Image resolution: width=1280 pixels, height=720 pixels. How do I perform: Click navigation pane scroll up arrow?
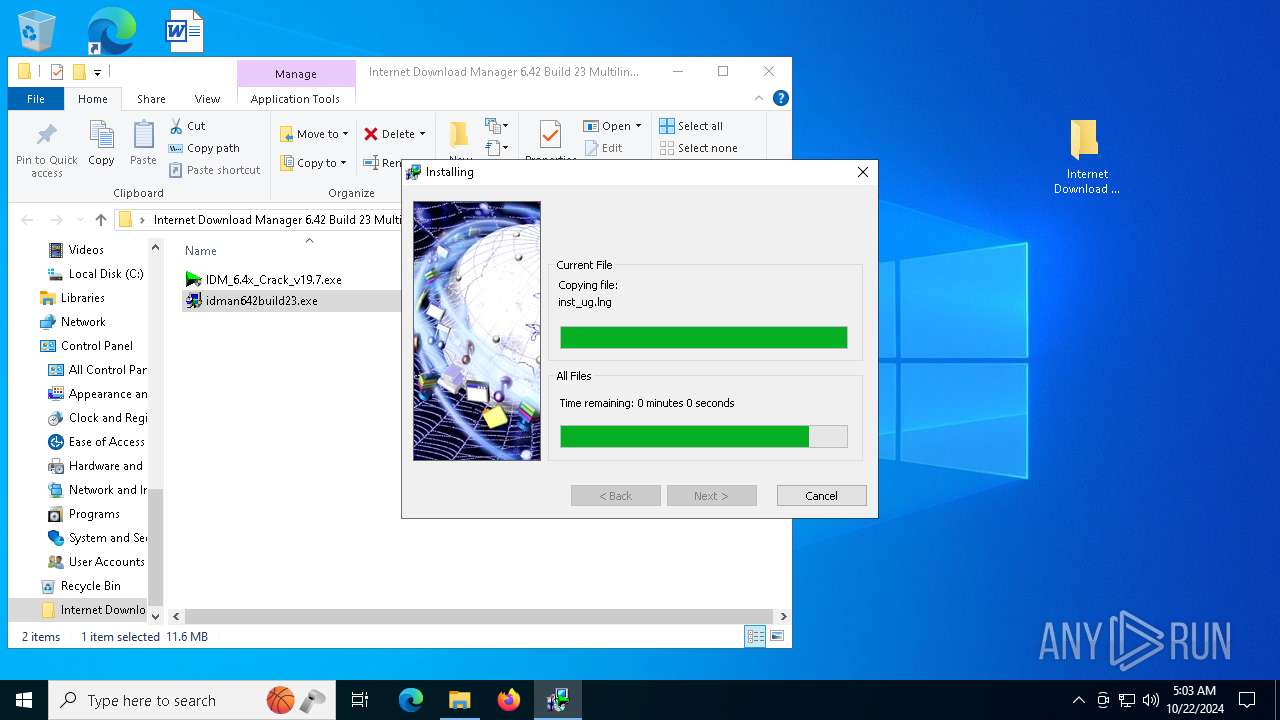(155, 247)
